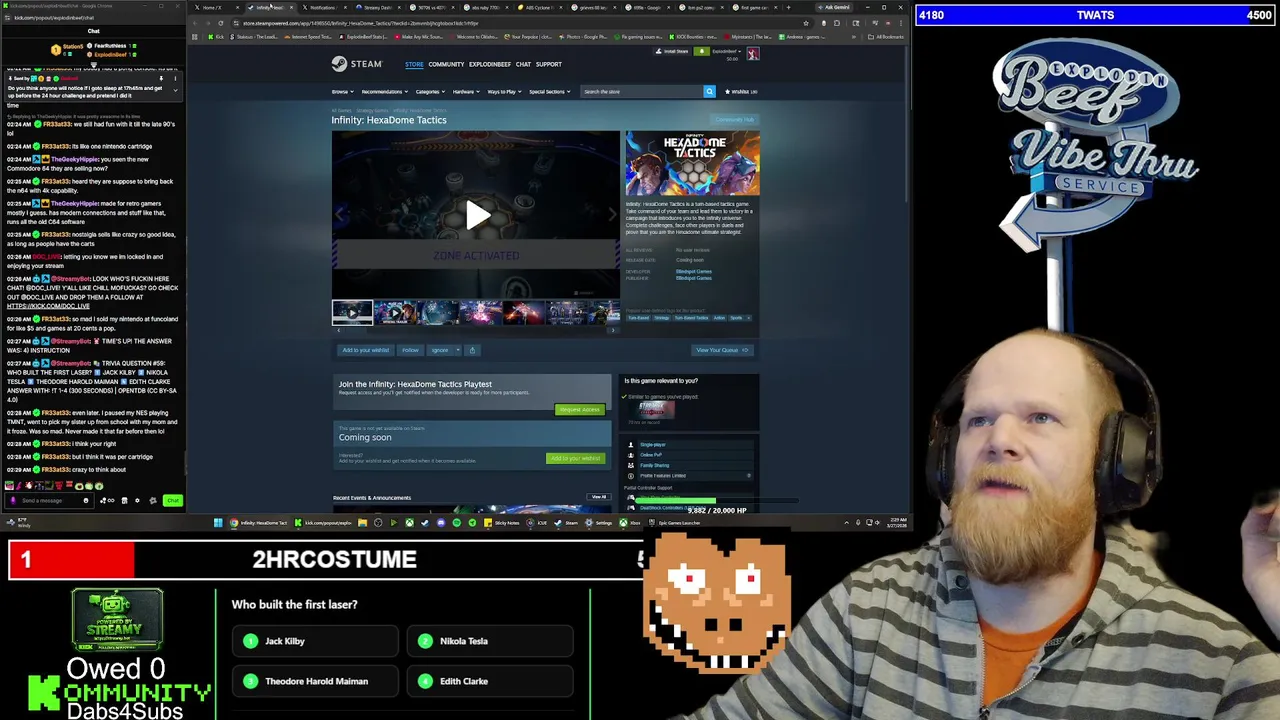1280x720 pixels.
Task: Click the Follow button
Action: [410, 350]
